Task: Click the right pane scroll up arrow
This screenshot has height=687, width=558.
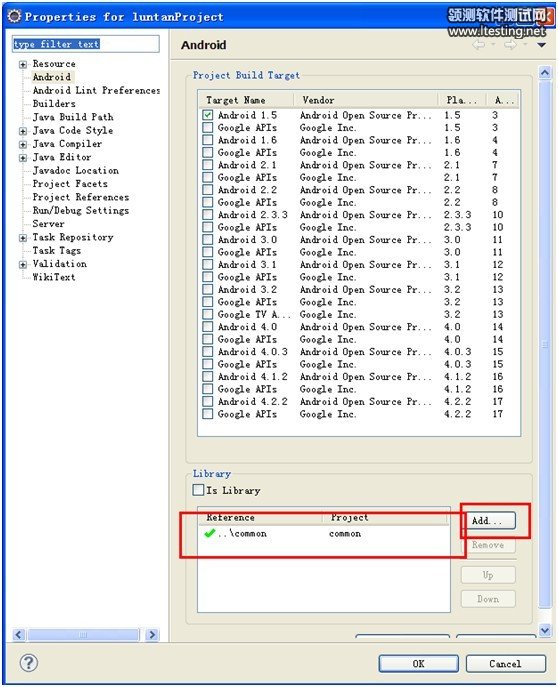Action: [544, 72]
